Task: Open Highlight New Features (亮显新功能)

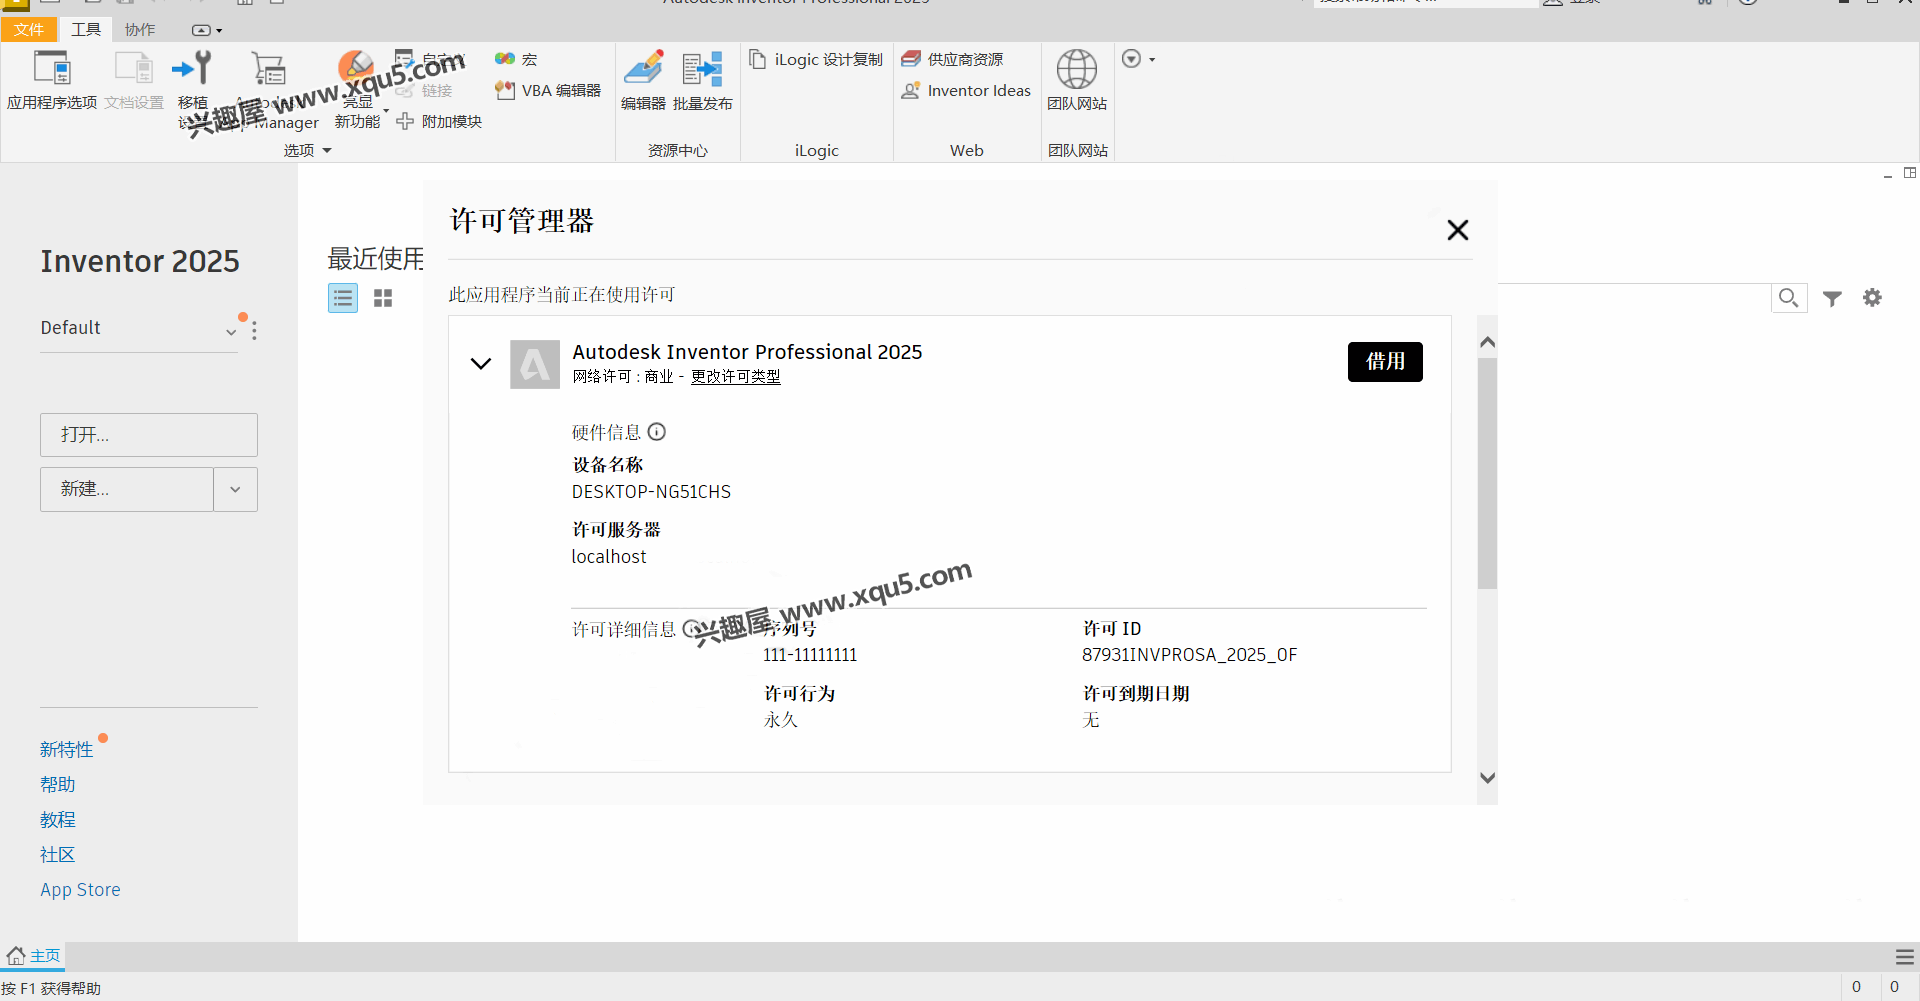Action: 357,90
